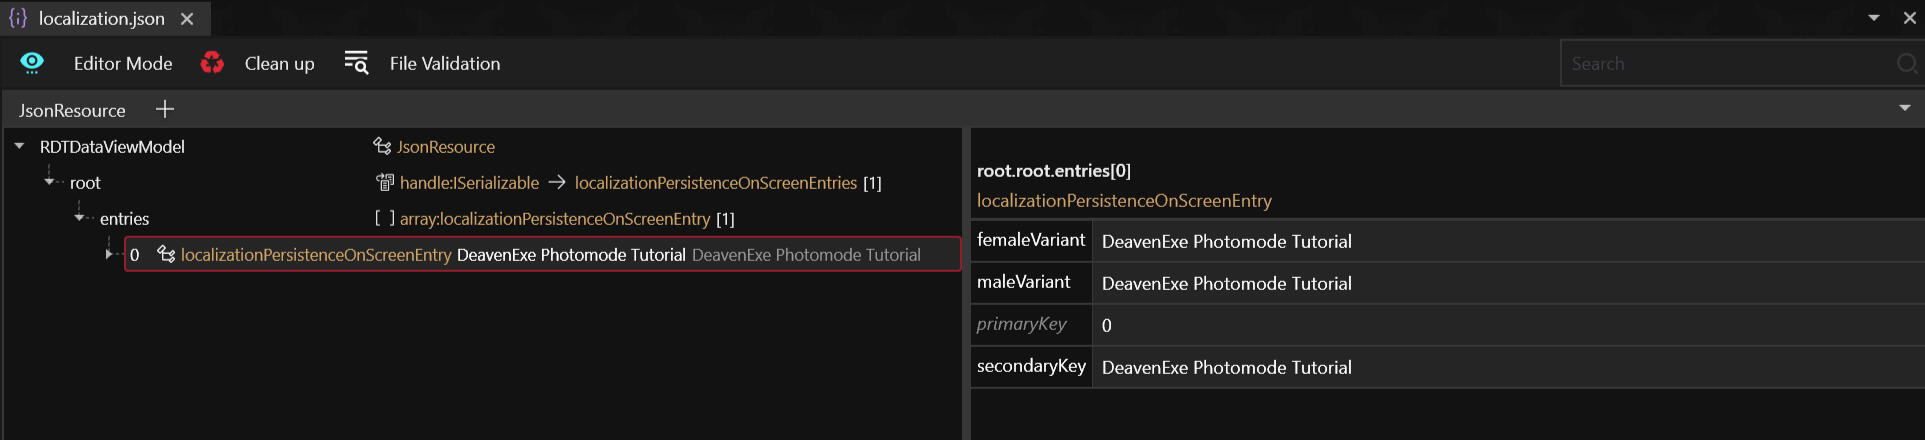Click the array brackets icon for entries
Viewport: 1925px width, 440px height.
pyautogui.click(x=384, y=218)
